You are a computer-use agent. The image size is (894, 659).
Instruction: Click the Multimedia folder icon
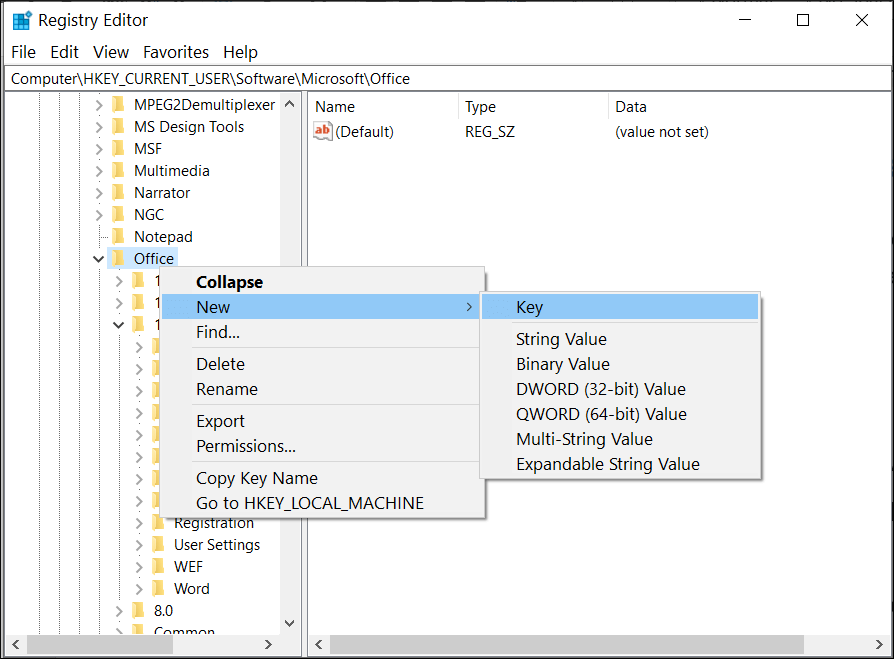coord(118,170)
